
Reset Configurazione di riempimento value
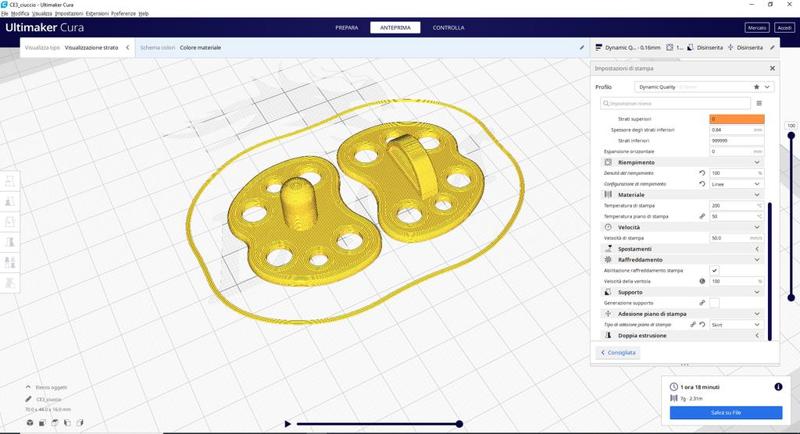(702, 184)
